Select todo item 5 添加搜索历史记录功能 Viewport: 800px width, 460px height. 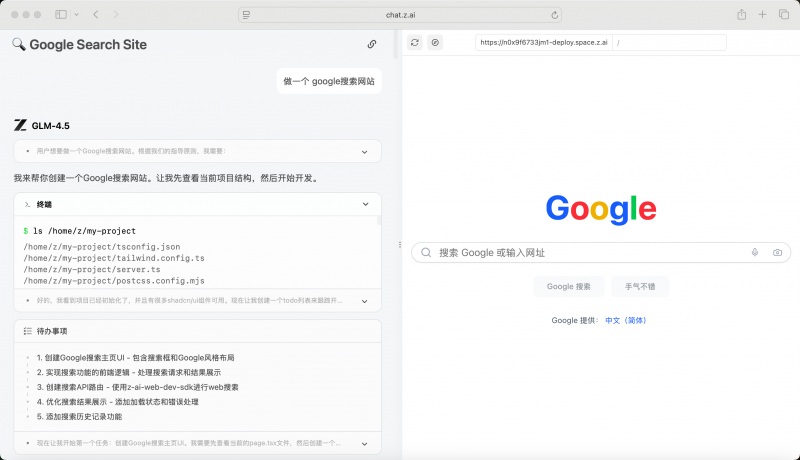pyautogui.click(x=79, y=417)
